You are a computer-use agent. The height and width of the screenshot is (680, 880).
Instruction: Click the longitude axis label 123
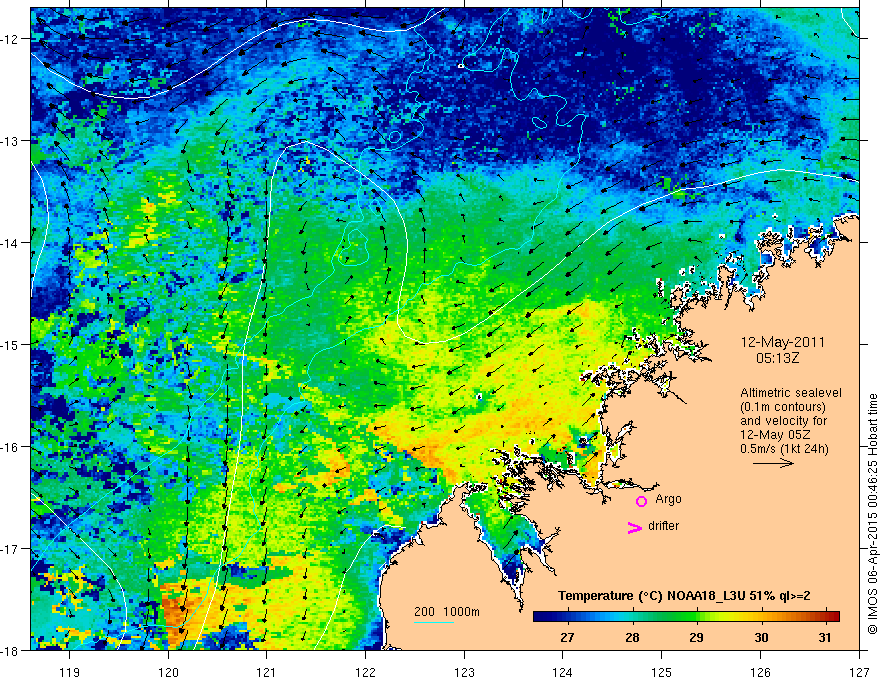click(464, 672)
